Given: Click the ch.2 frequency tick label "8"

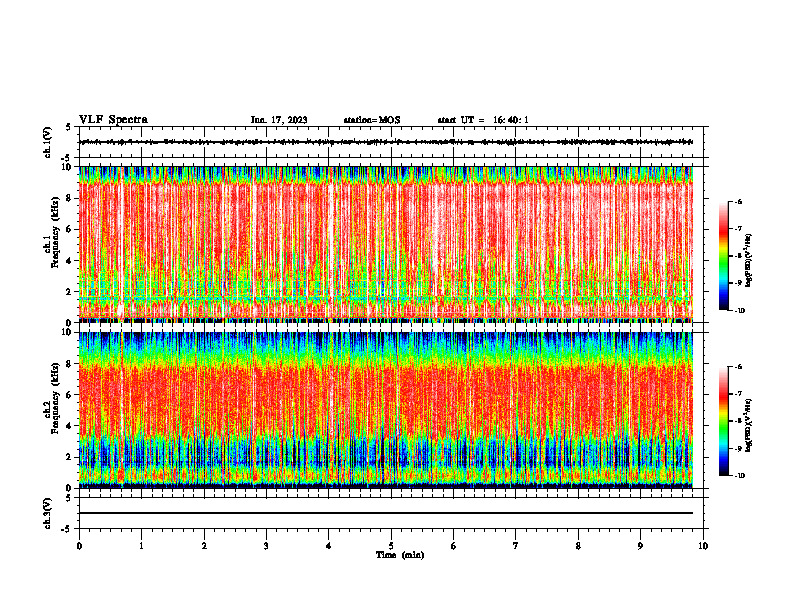Looking at the screenshot, I should pos(69,364).
